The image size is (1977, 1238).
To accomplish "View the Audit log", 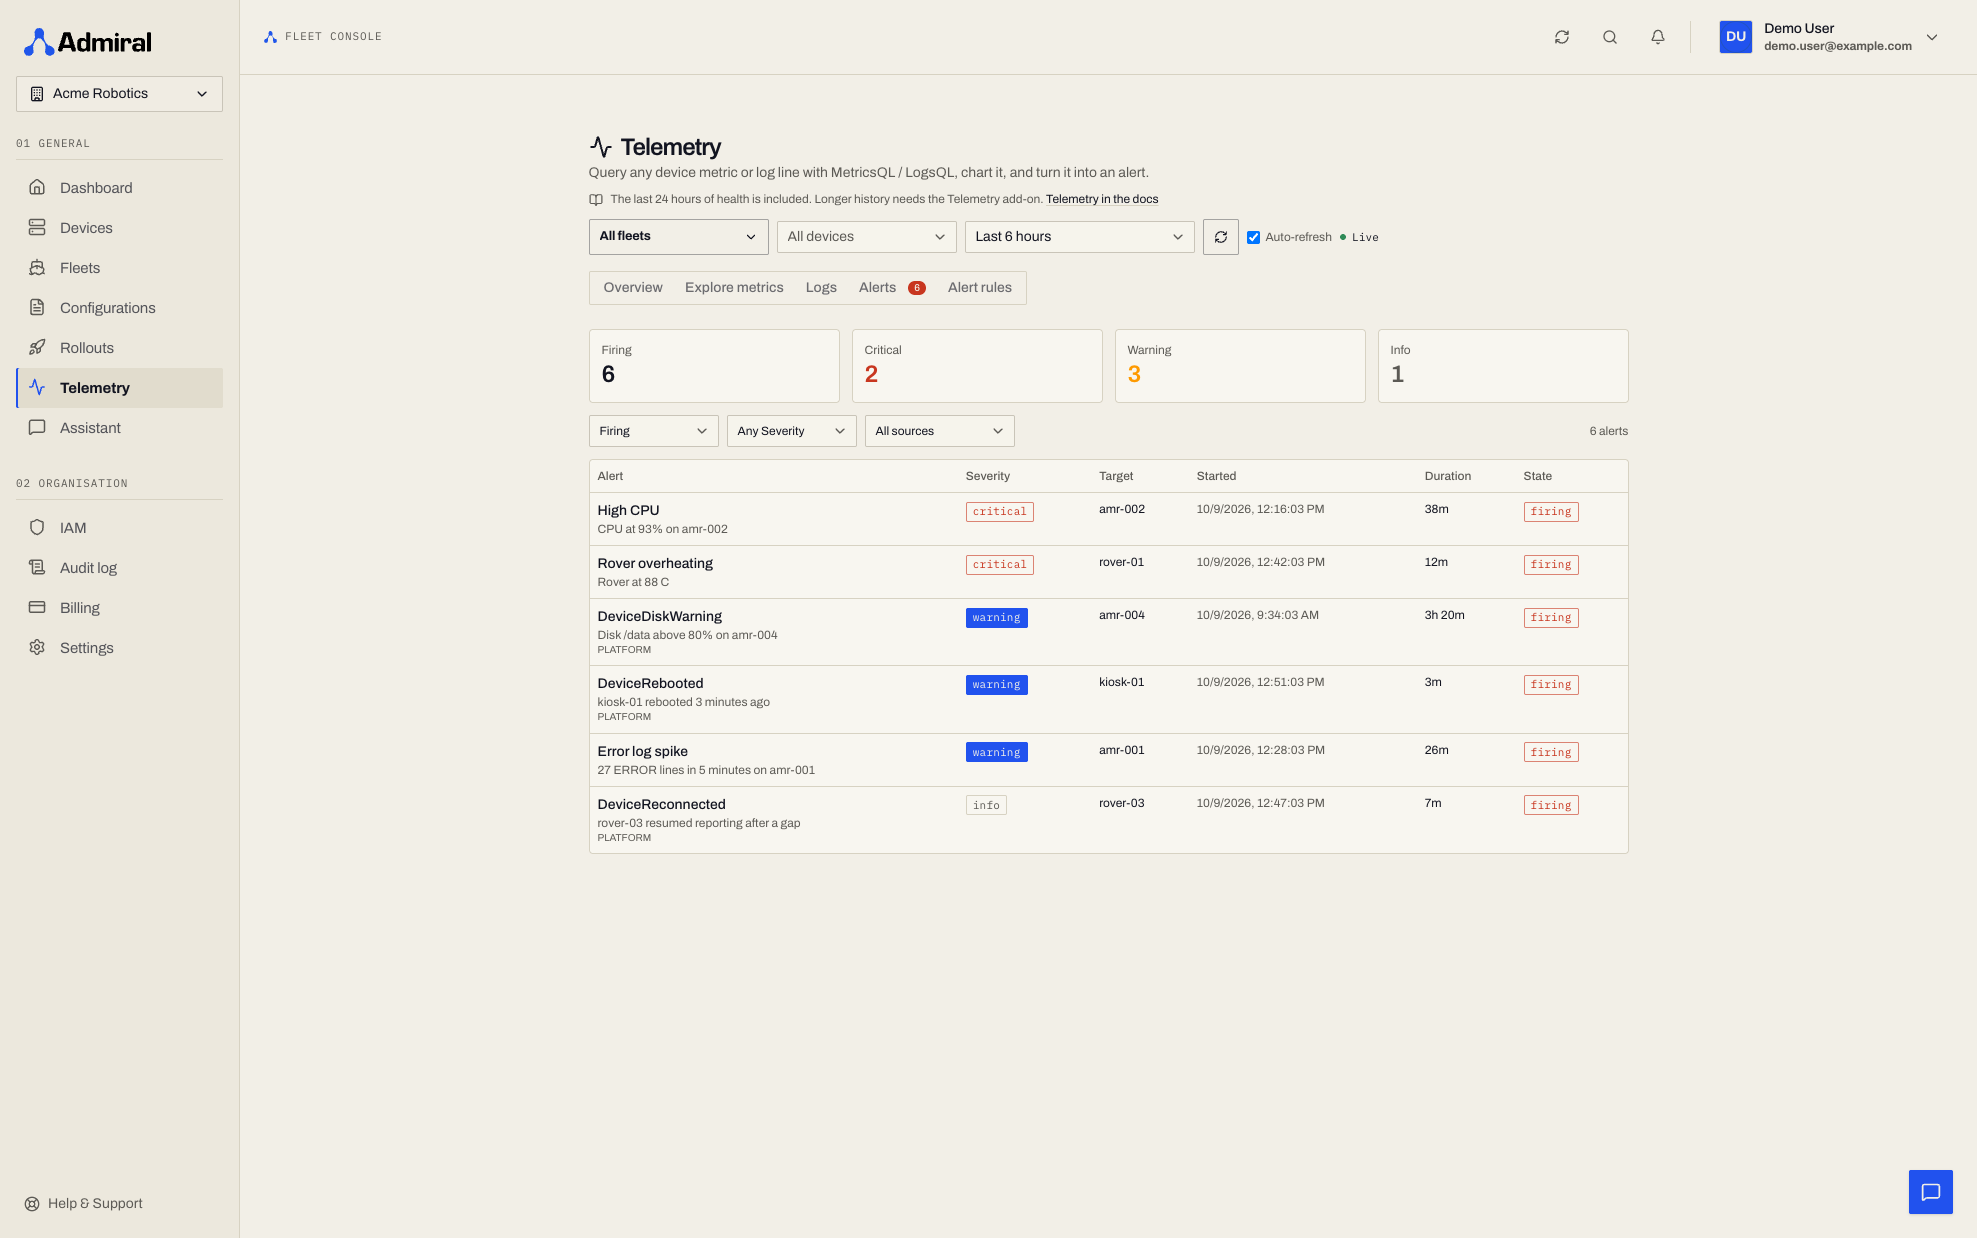I will click(x=119, y=568).
